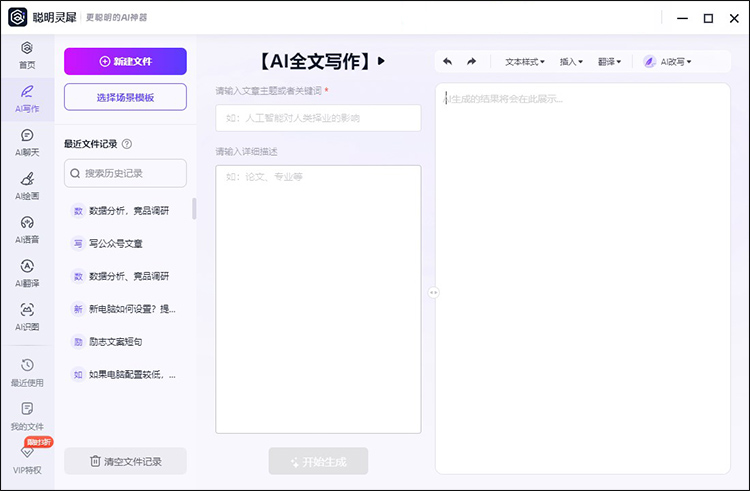Open the 首页 home icon in sidebar
This screenshot has height=491, width=750.
pos(27,48)
